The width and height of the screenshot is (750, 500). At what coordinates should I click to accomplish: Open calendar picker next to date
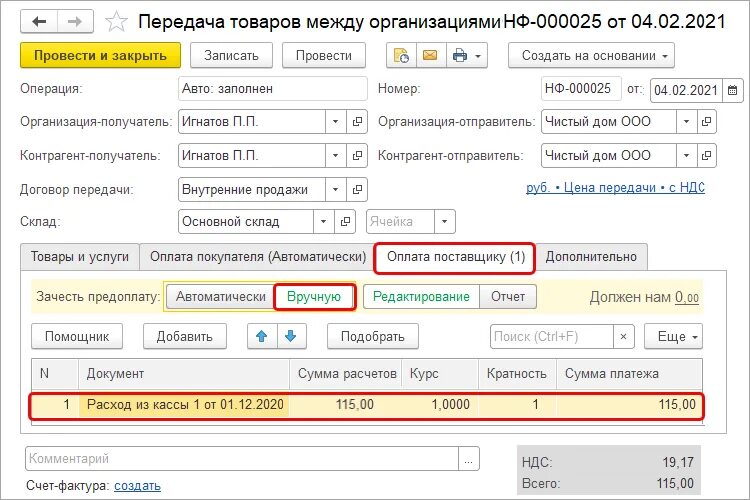732,90
